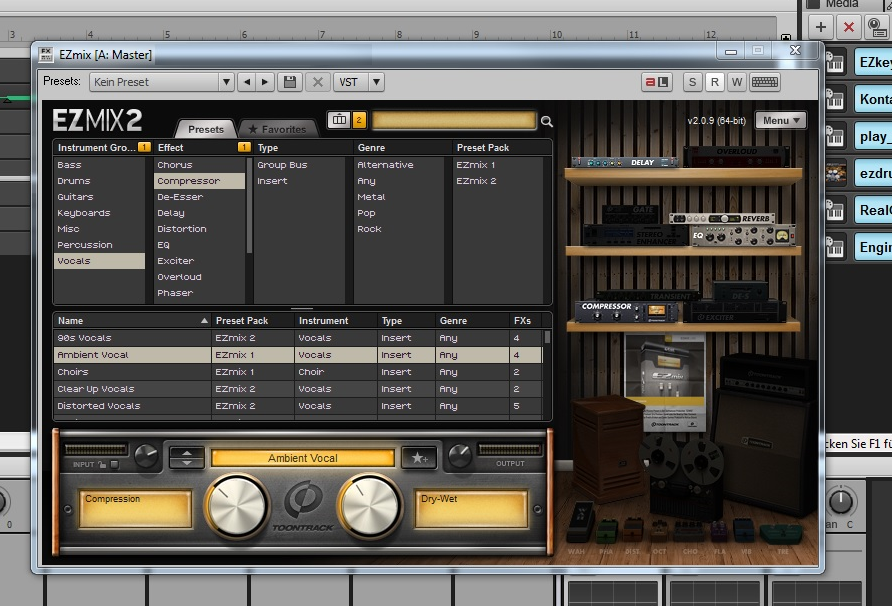This screenshot has height=606, width=892.
Task: Add Ambient Vocal to favorites with star-plus
Action: point(419,457)
